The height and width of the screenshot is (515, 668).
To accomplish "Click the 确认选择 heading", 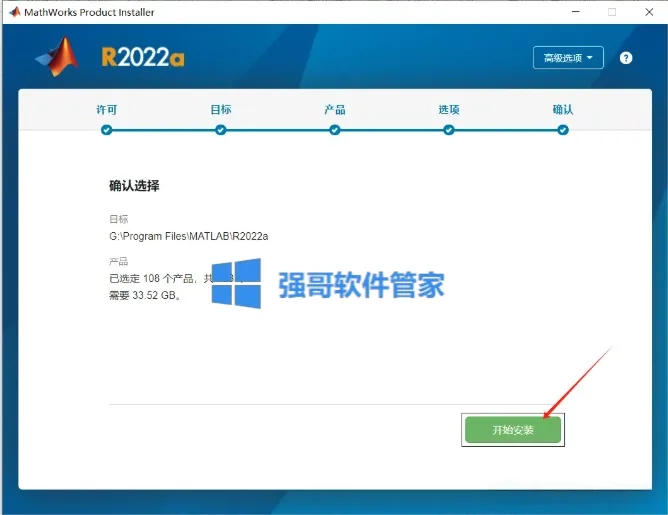I will 134,186.
